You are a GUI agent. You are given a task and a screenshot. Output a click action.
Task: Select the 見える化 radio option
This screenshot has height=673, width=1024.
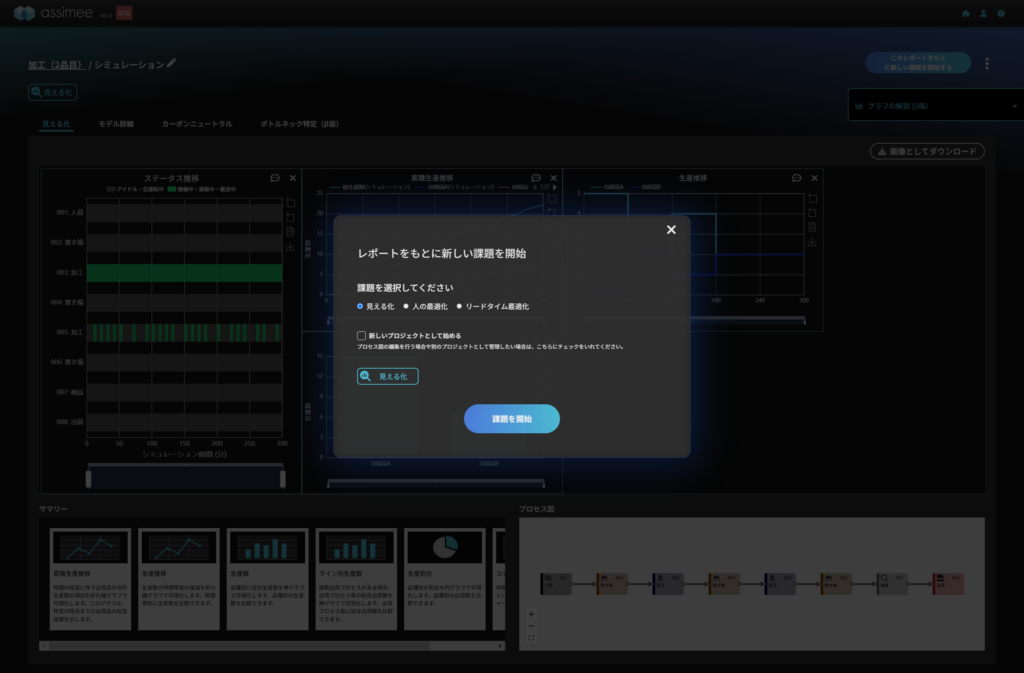pyautogui.click(x=360, y=306)
